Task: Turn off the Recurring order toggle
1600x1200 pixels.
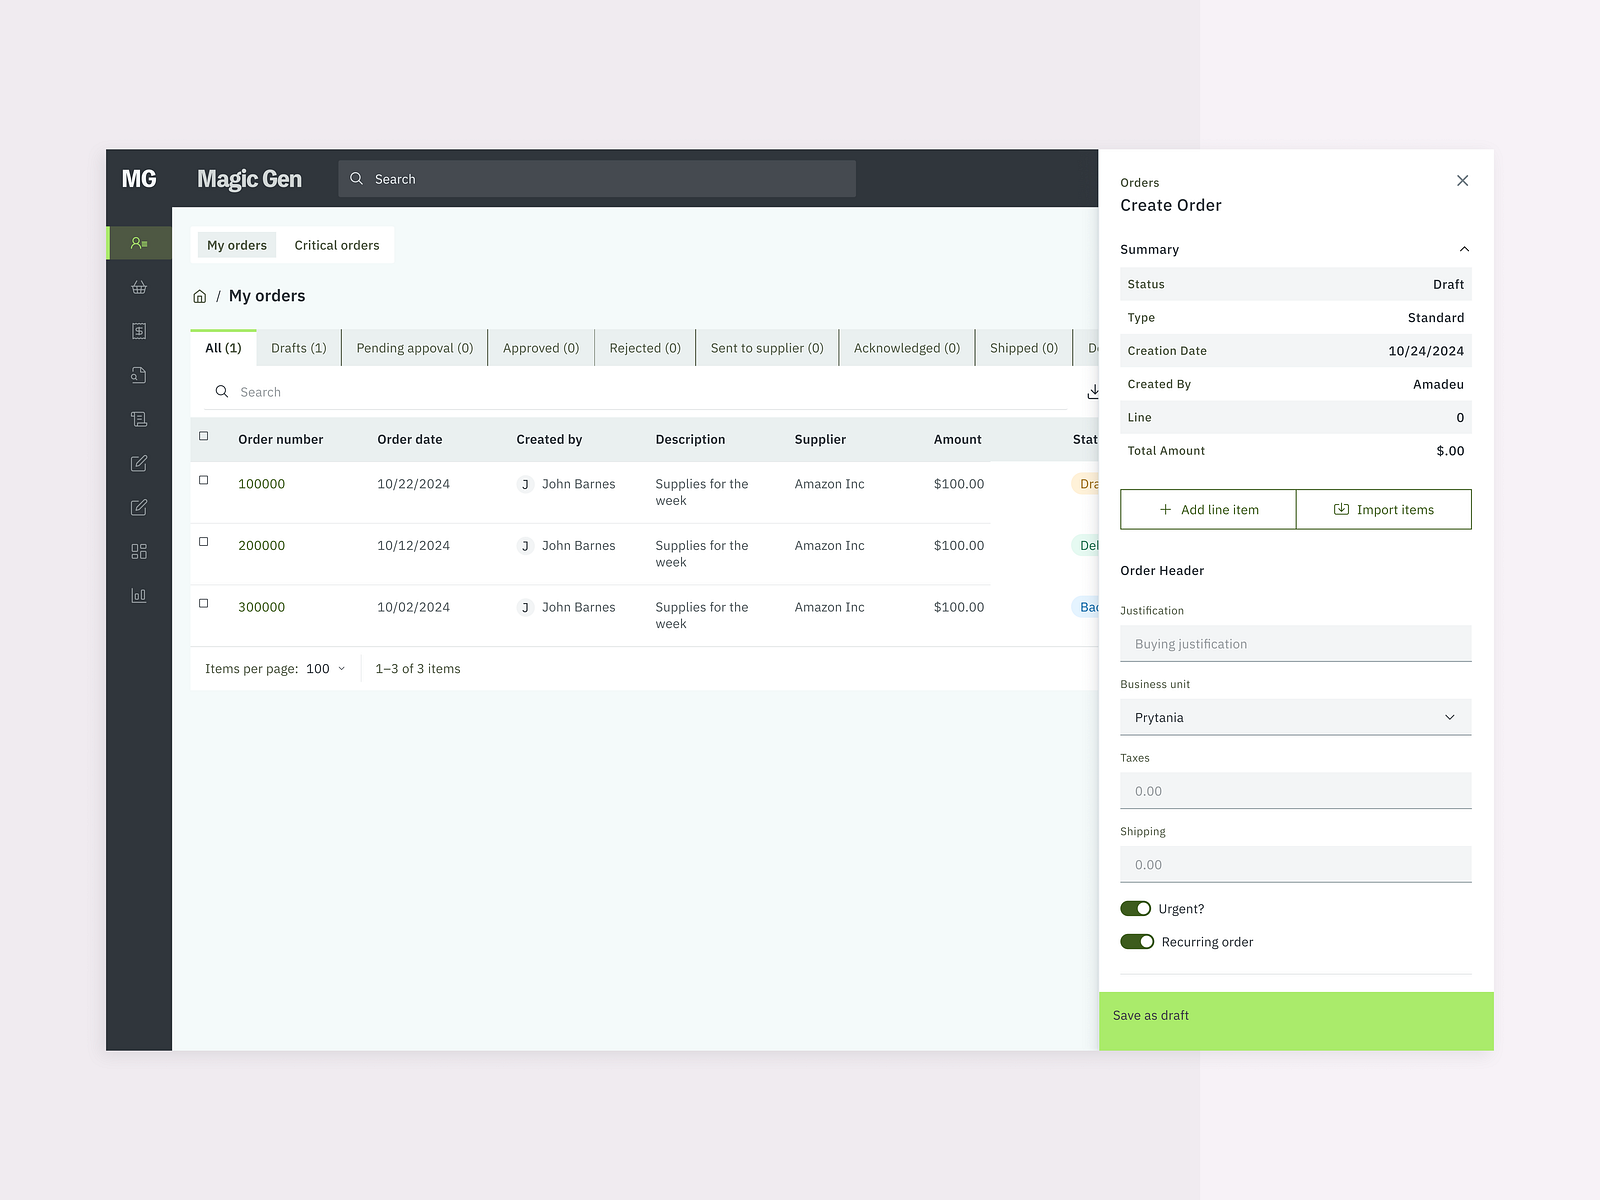Action: (x=1136, y=941)
